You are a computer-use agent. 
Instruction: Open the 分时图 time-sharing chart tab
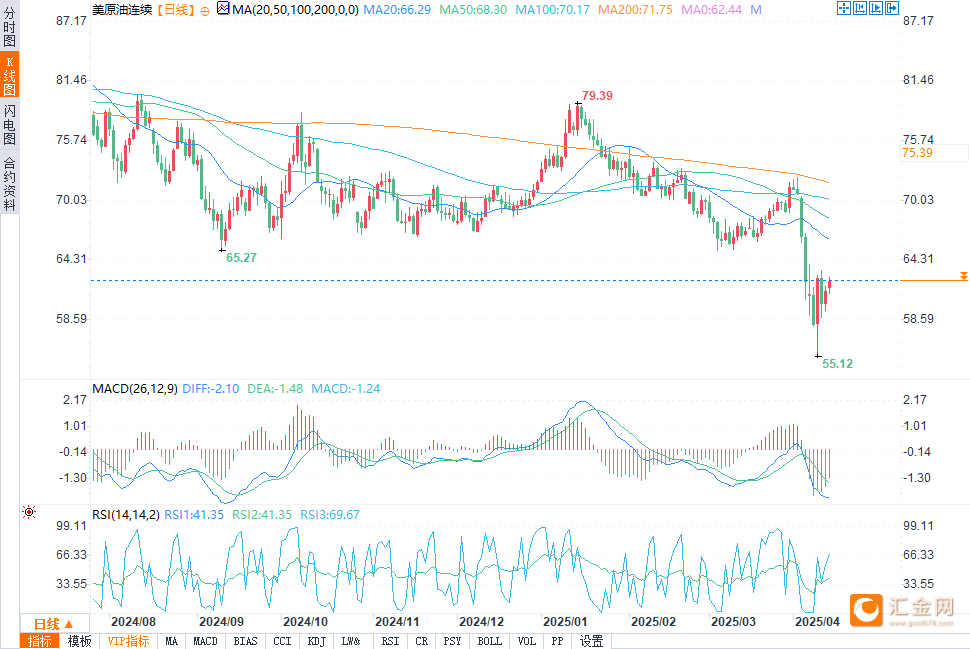tap(9, 27)
